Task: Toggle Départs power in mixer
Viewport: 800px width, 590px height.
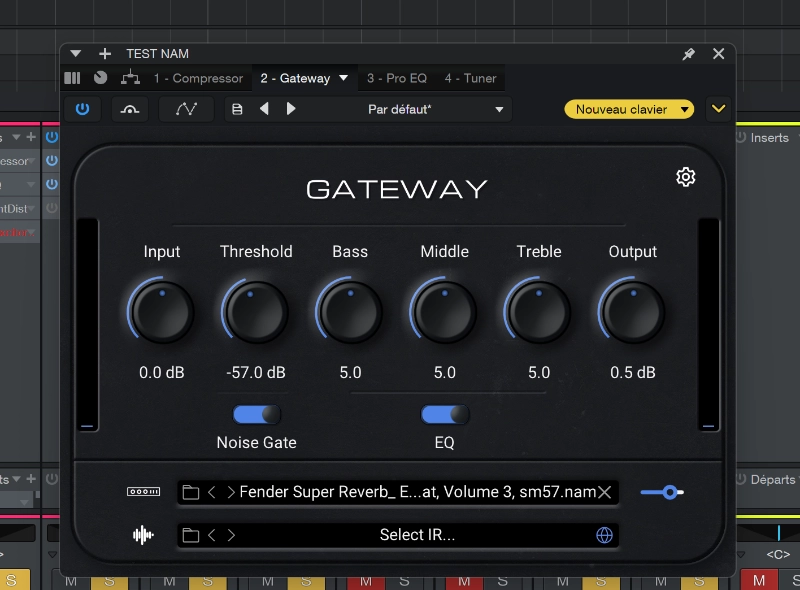Action: (741, 479)
